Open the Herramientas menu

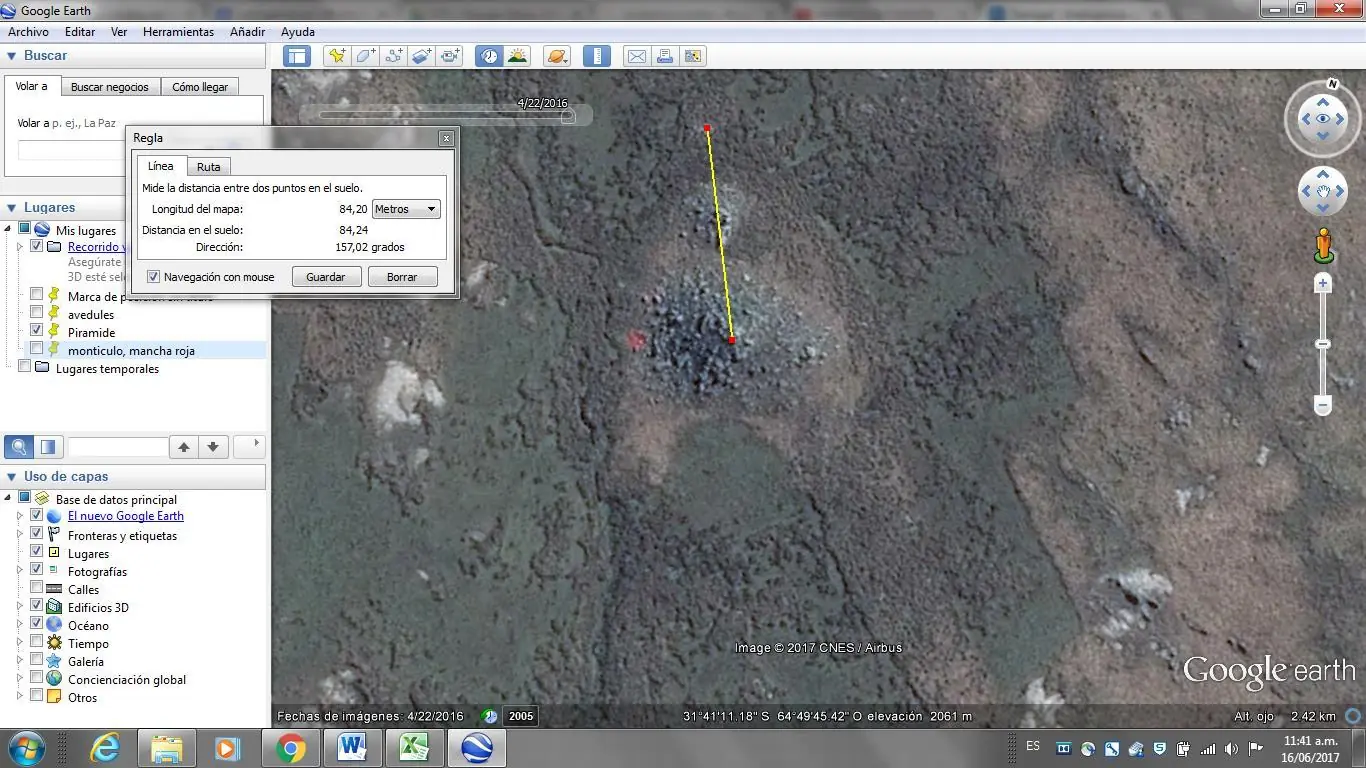[178, 32]
